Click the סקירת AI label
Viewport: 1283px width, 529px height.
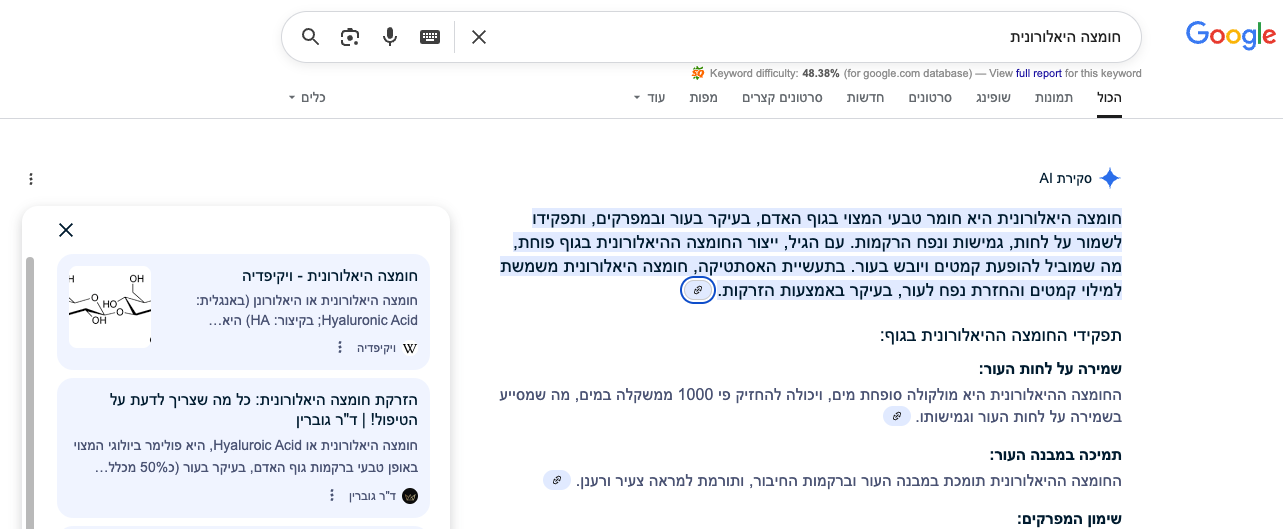click(x=1065, y=178)
